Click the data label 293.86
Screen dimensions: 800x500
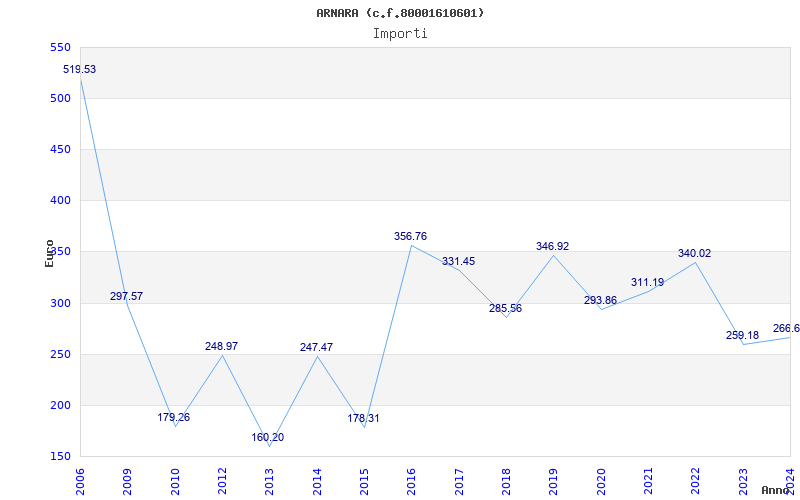[x=601, y=301]
